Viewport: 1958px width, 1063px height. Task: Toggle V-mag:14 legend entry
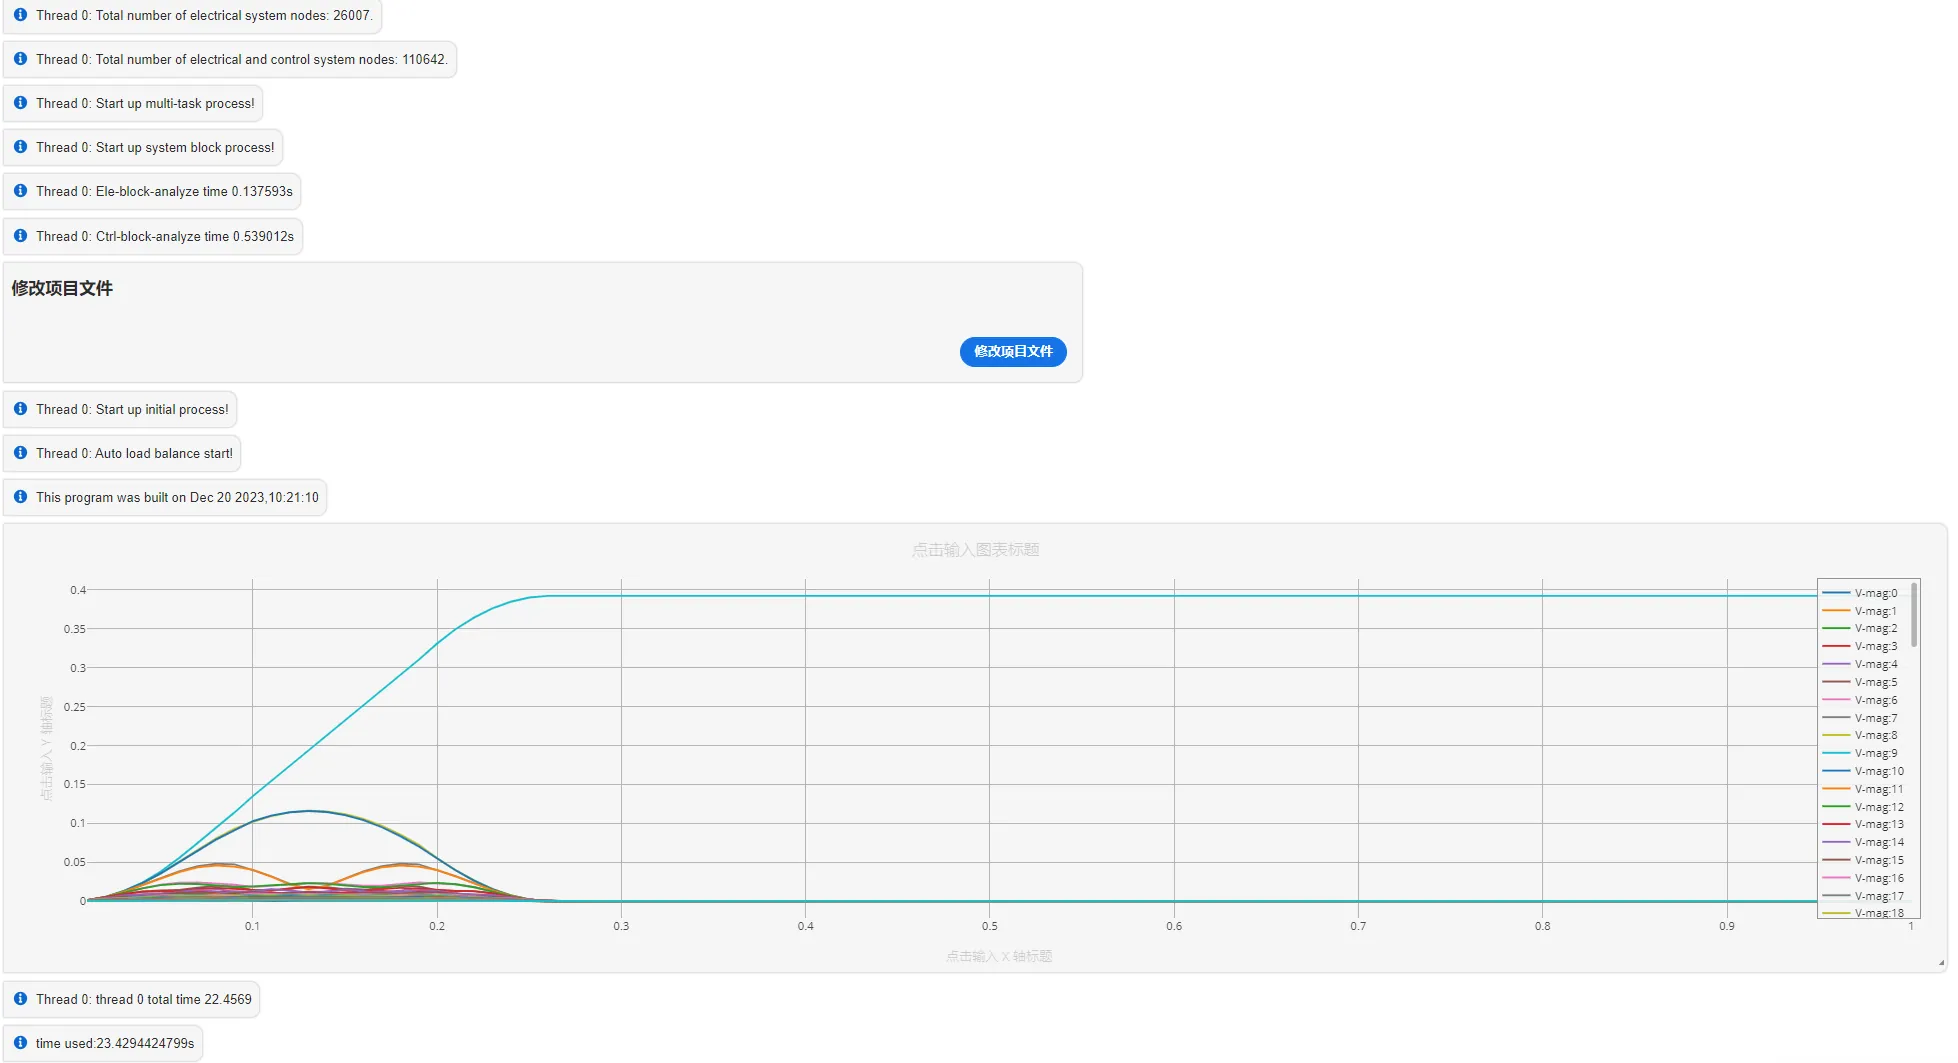1863,842
